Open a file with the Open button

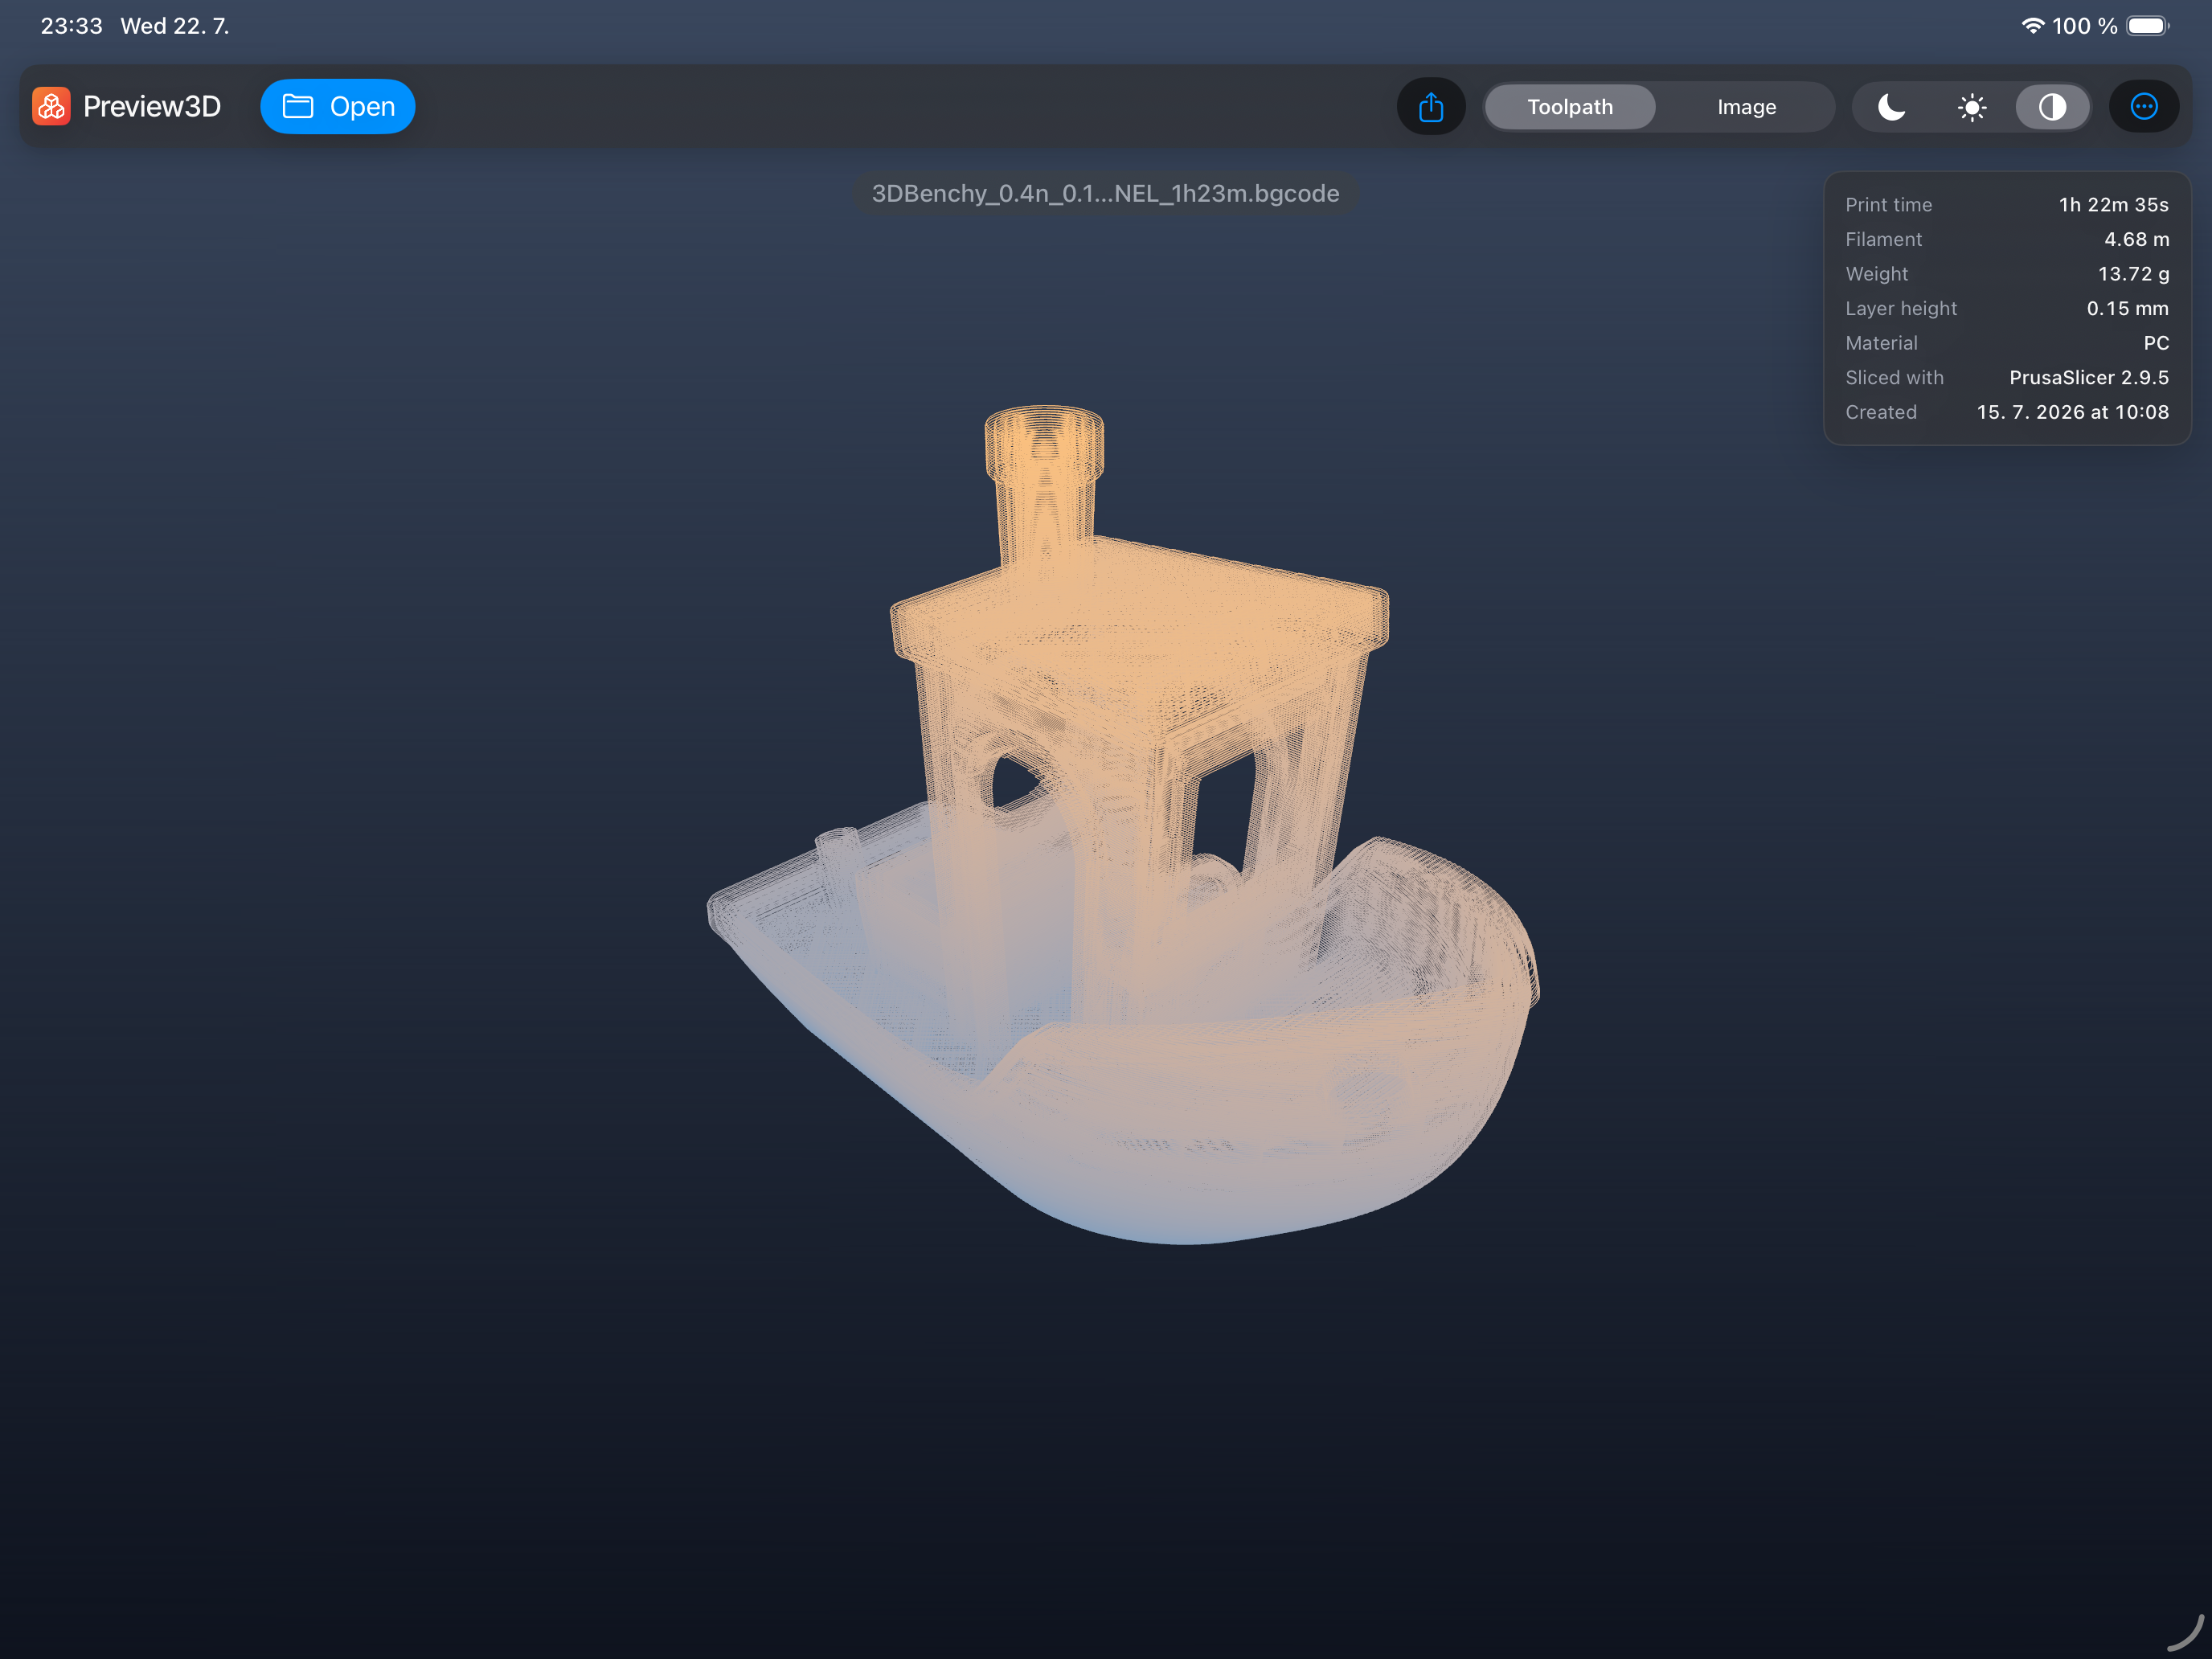pyautogui.click(x=338, y=106)
